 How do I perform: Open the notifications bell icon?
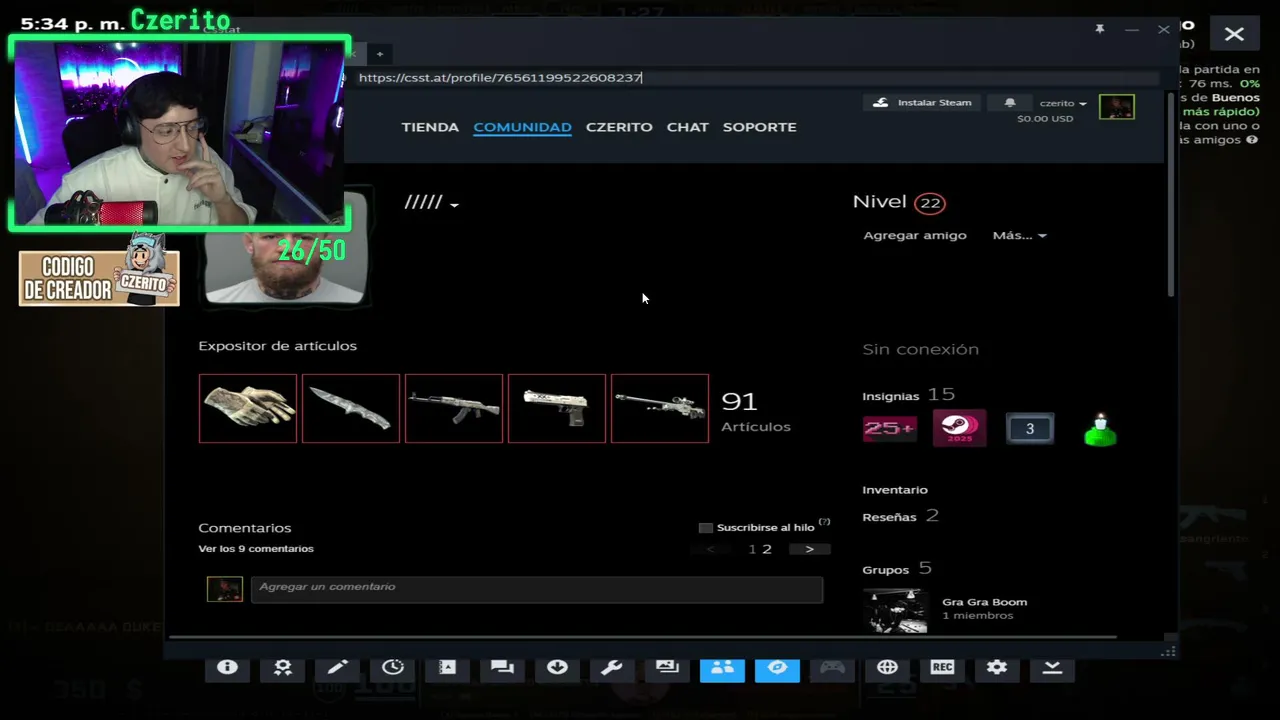tap(1010, 103)
